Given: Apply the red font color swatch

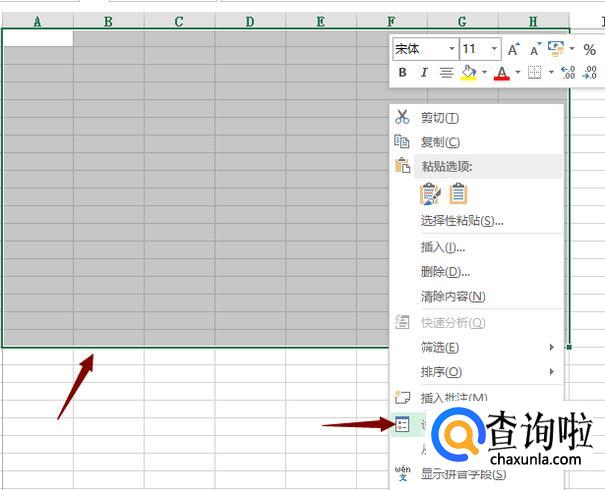Looking at the screenshot, I should 502,73.
